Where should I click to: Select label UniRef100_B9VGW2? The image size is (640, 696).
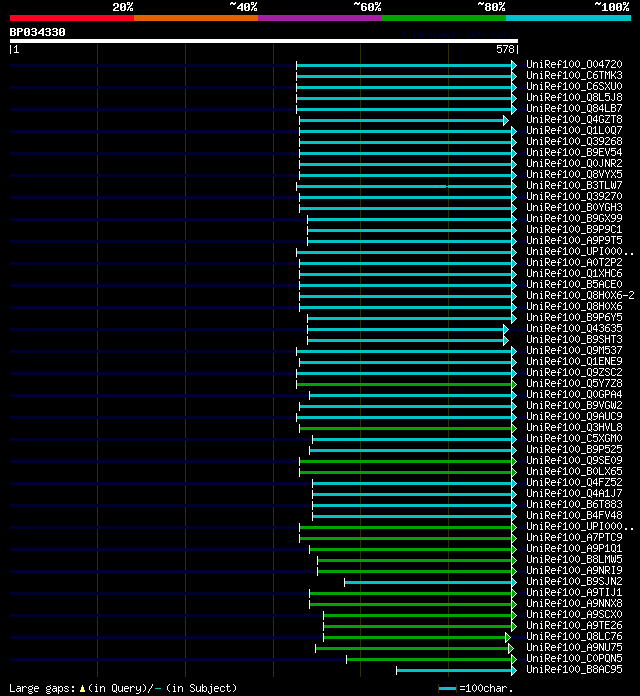(574, 405)
